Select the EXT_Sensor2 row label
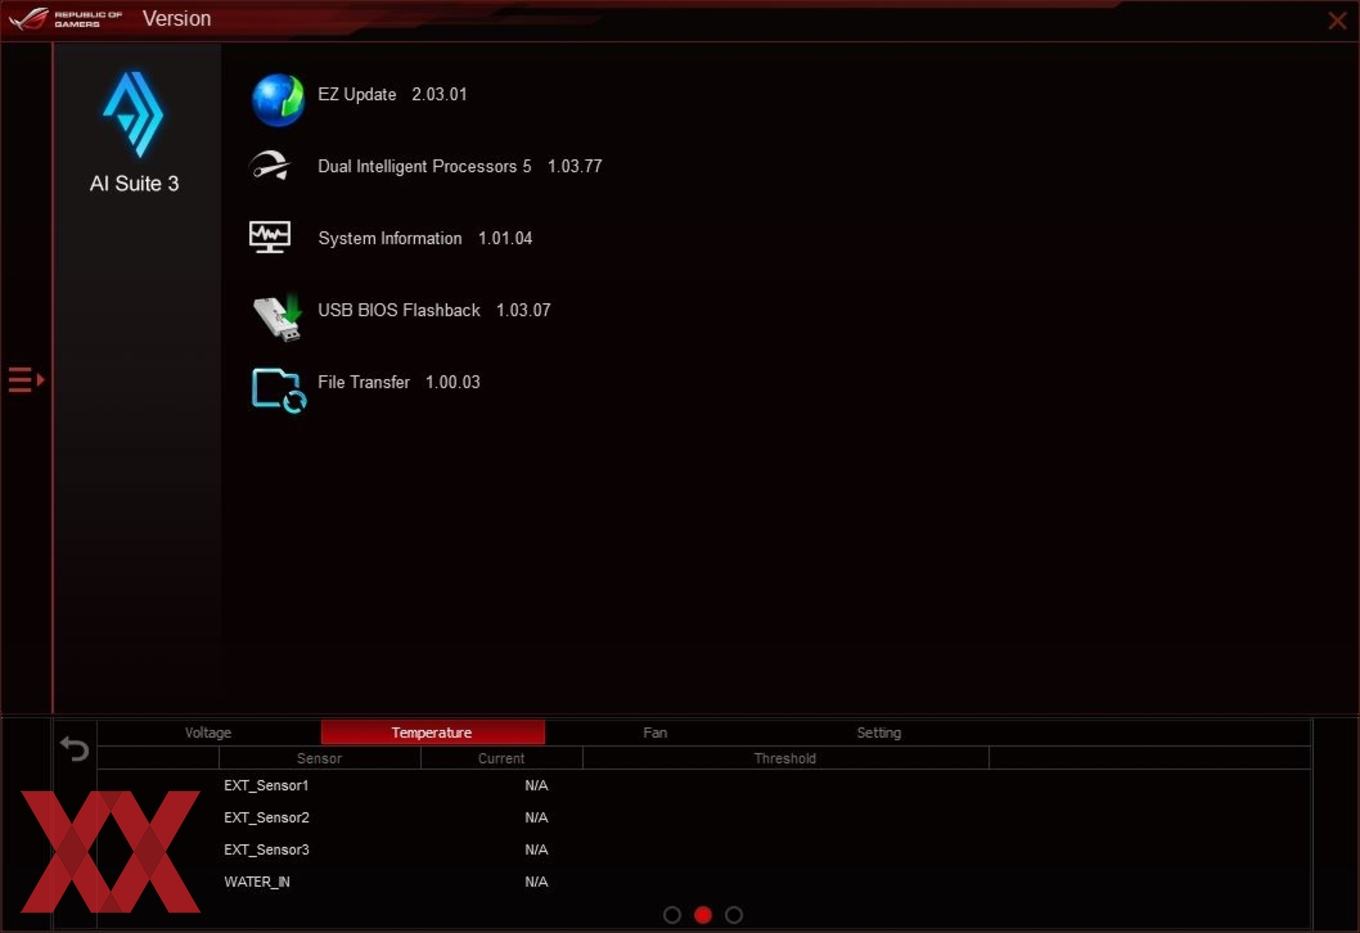 tap(266, 818)
